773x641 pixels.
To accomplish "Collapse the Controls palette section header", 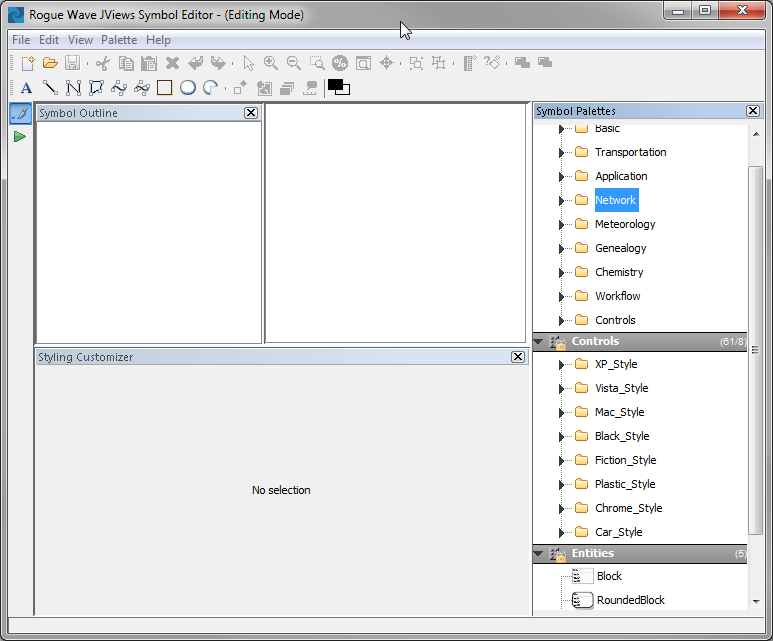I will [x=539, y=342].
